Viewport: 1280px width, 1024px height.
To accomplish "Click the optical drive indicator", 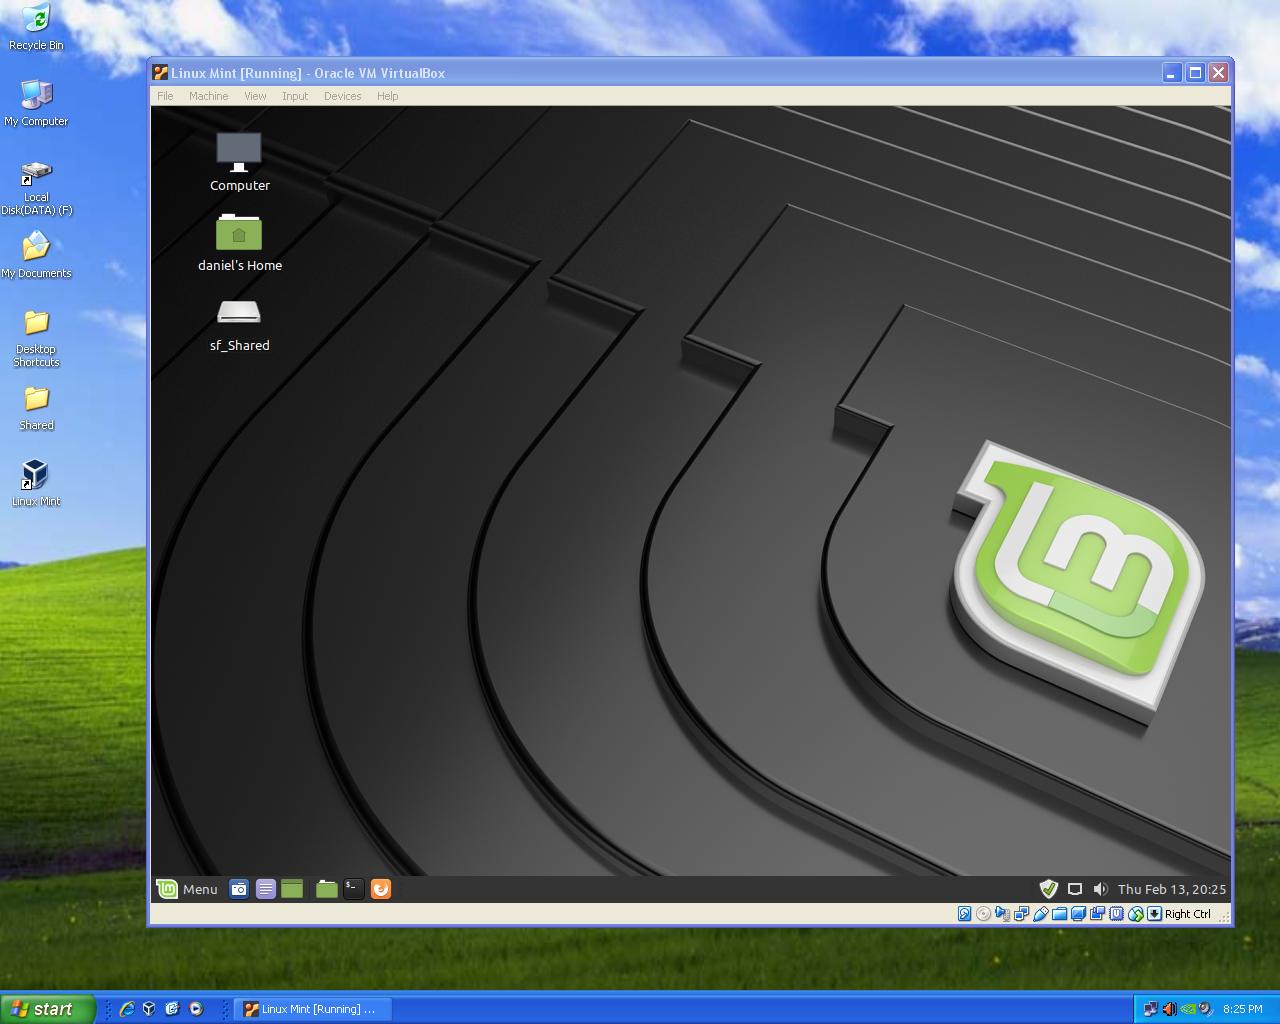I will tap(983, 914).
